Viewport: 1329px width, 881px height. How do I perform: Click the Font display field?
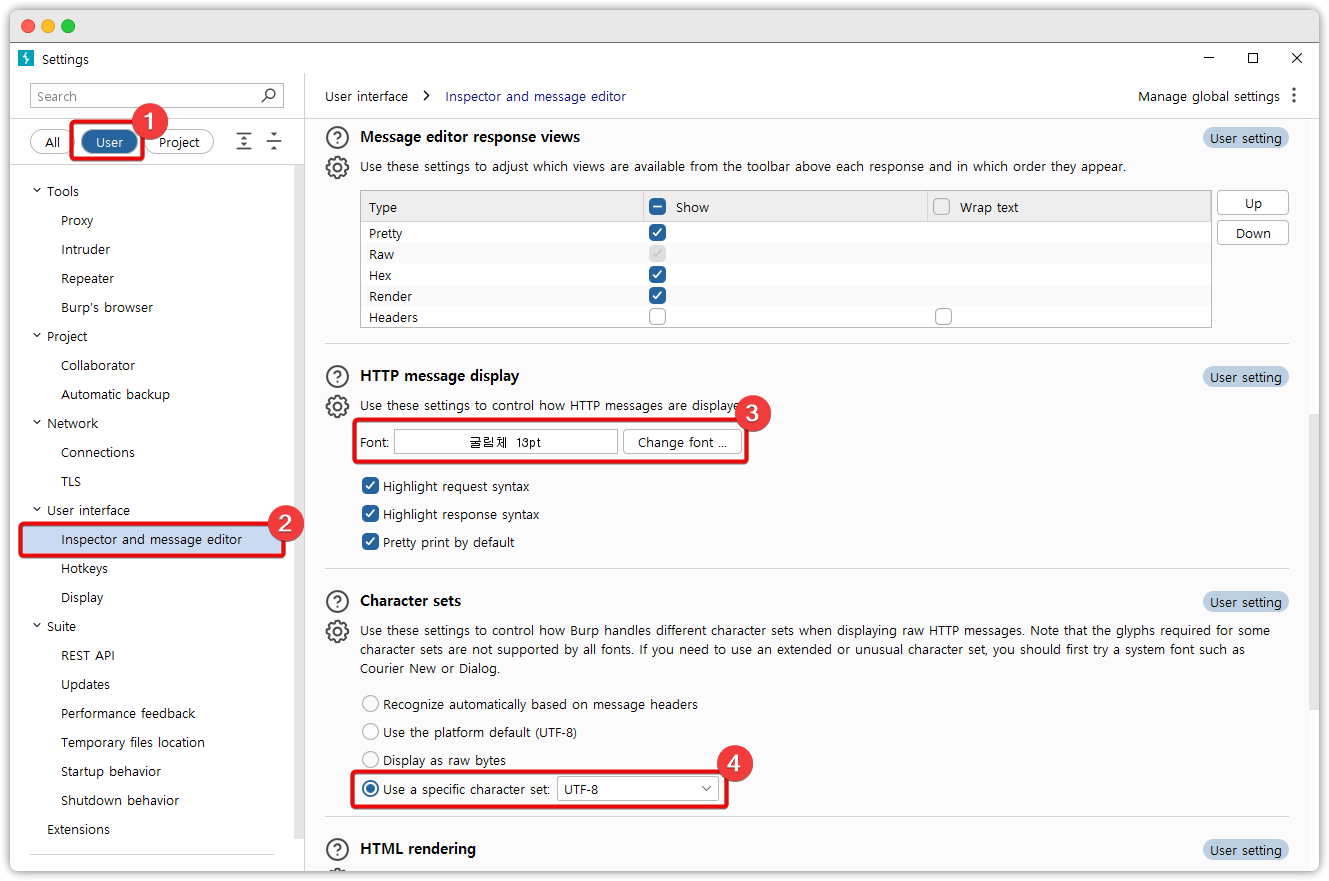point(506,442)
